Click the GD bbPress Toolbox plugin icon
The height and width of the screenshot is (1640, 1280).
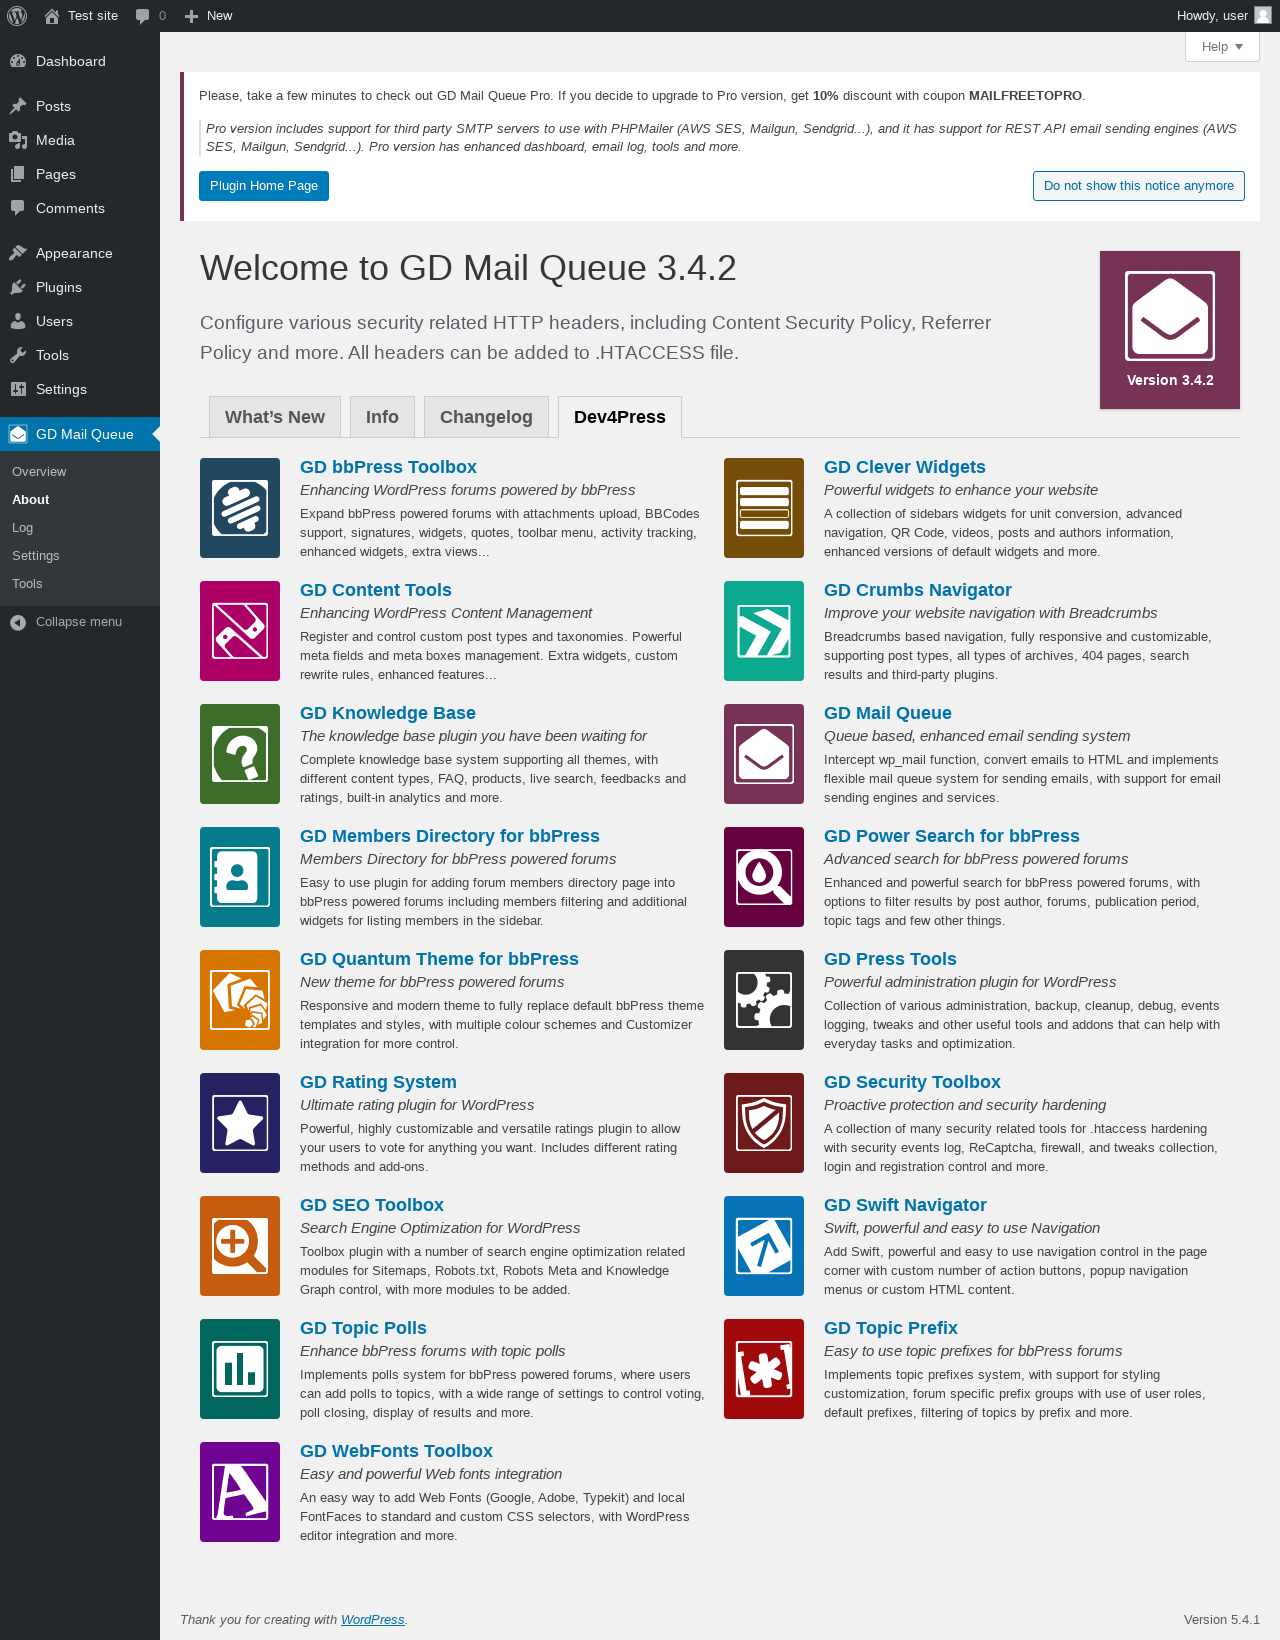click(240, 508)
